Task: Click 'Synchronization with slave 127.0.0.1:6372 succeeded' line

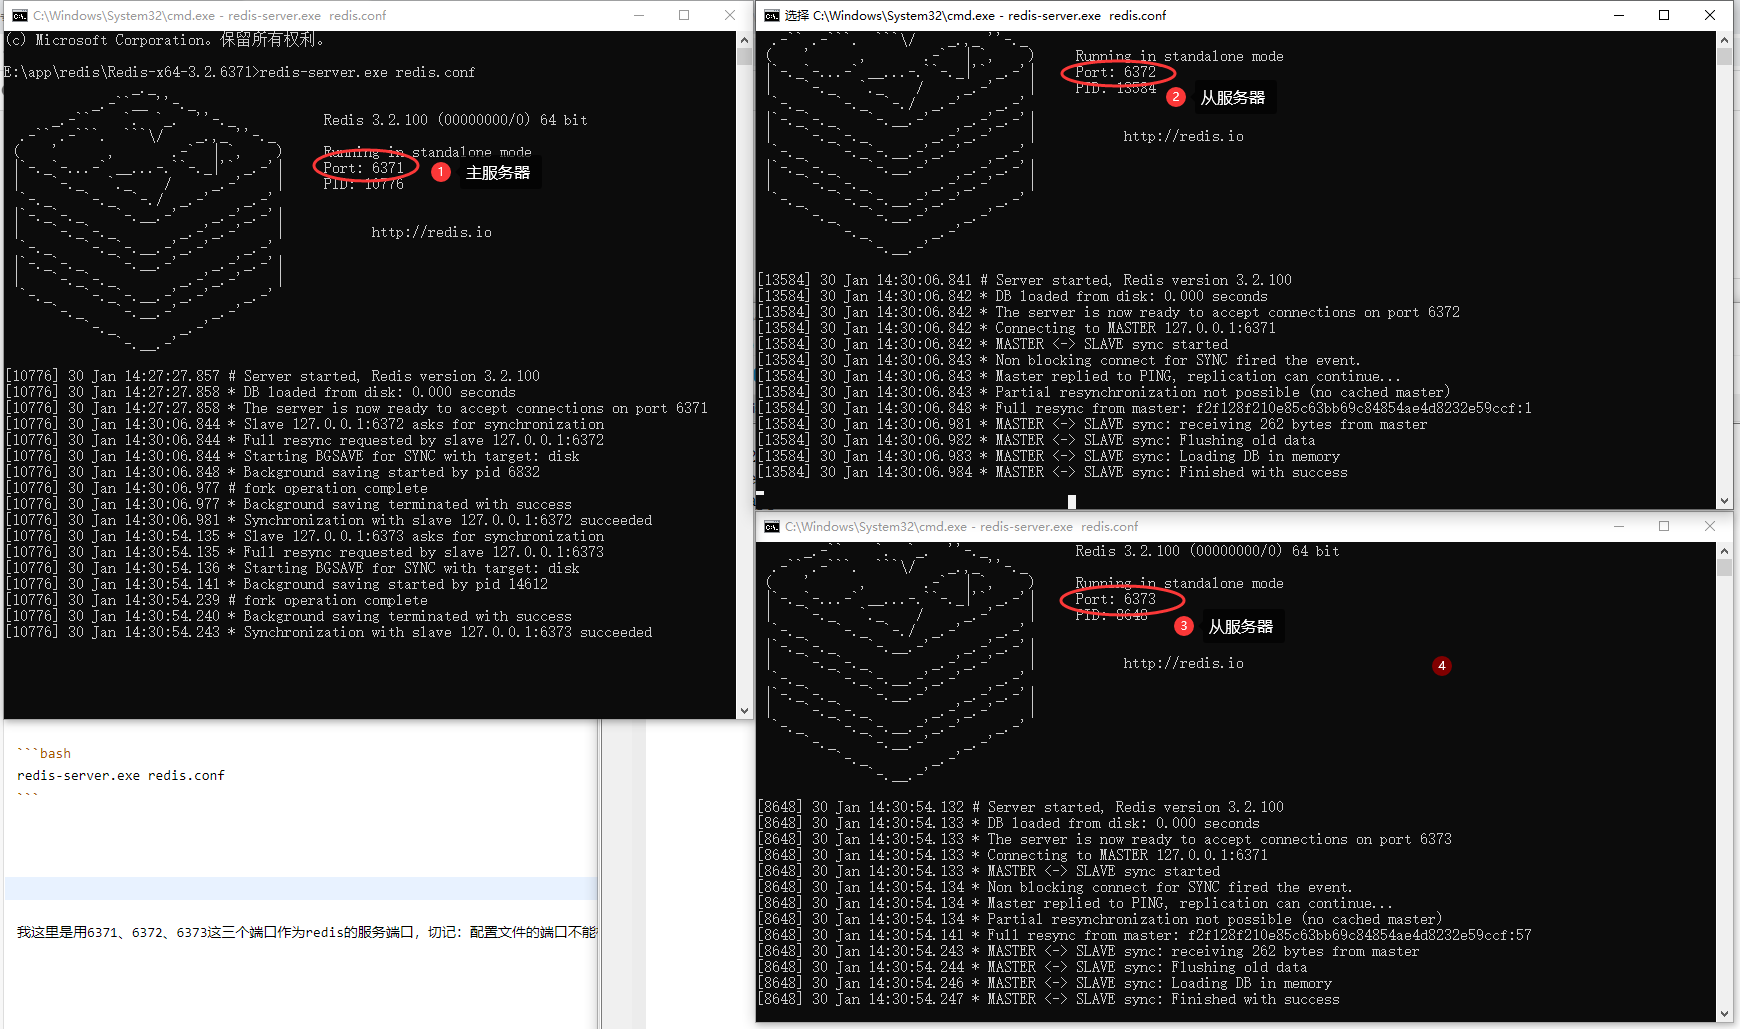Action: click(329, 520)
